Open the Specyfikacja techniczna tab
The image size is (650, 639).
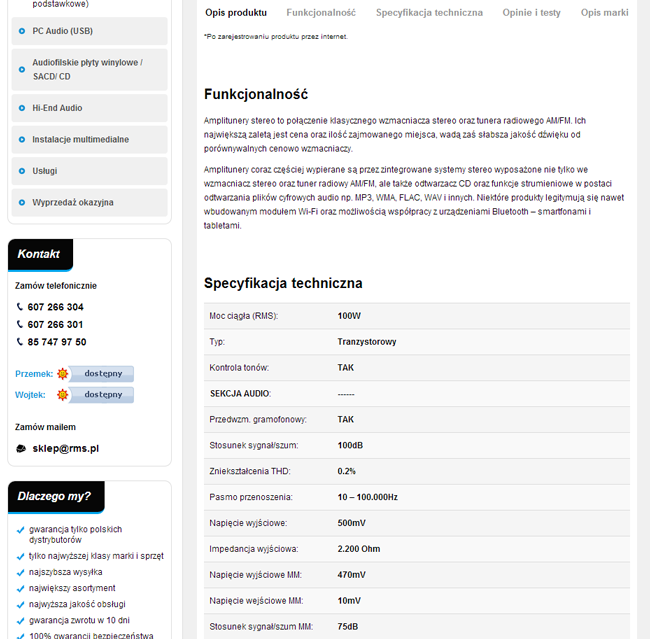pos(429,13)
